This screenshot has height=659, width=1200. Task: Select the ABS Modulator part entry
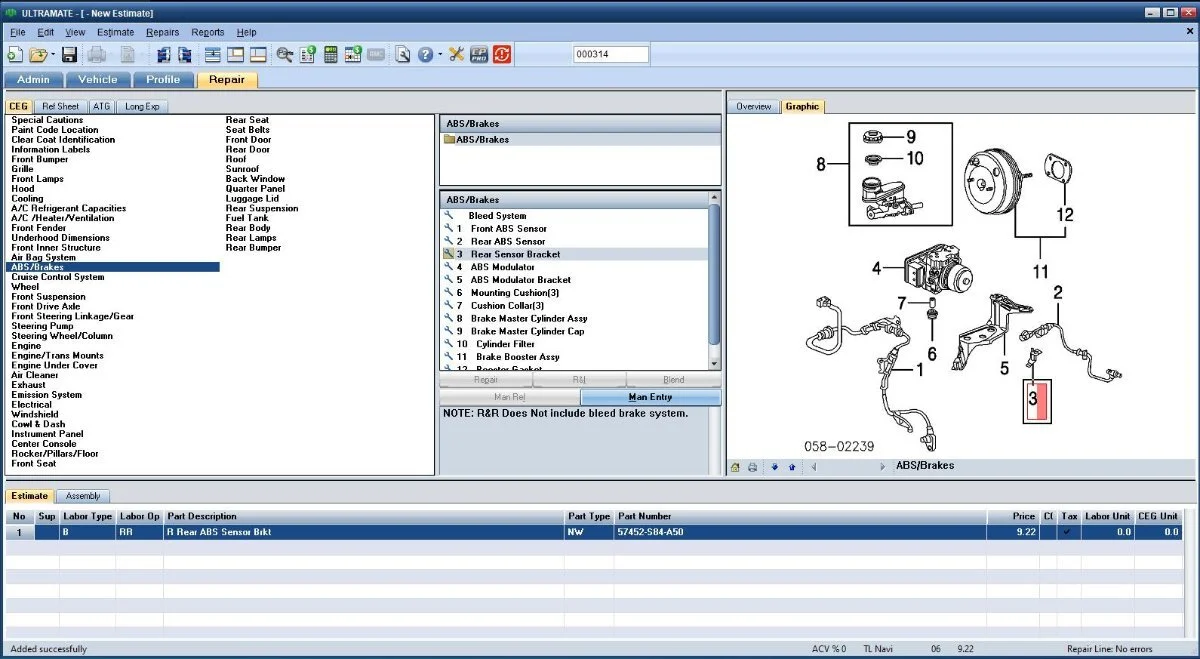click(502, 267)
